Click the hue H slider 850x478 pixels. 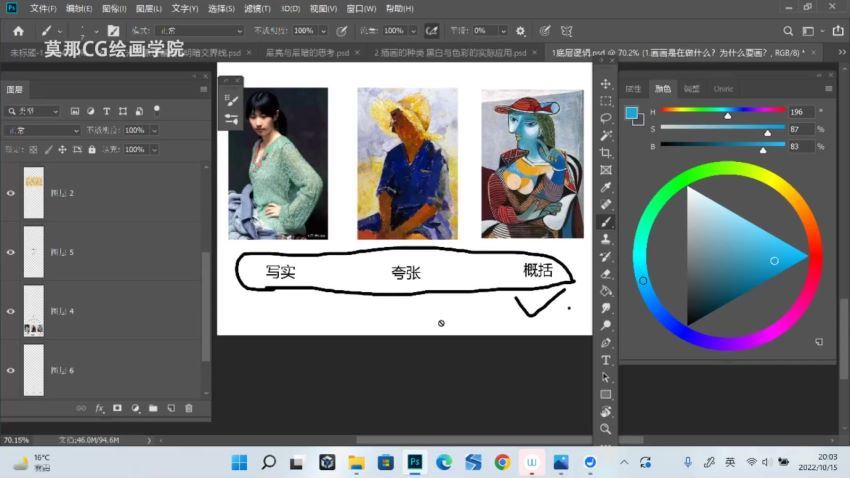pyautogui.click(x=723, y=110)
